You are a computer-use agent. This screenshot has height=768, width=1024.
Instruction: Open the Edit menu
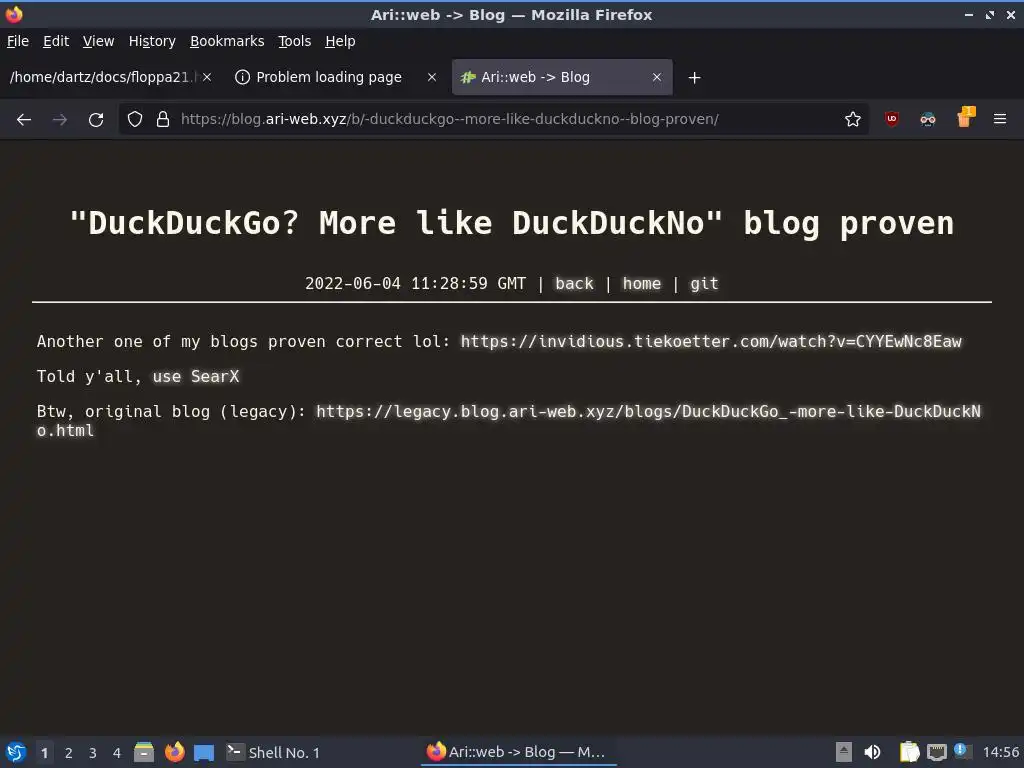coord(56,41)
